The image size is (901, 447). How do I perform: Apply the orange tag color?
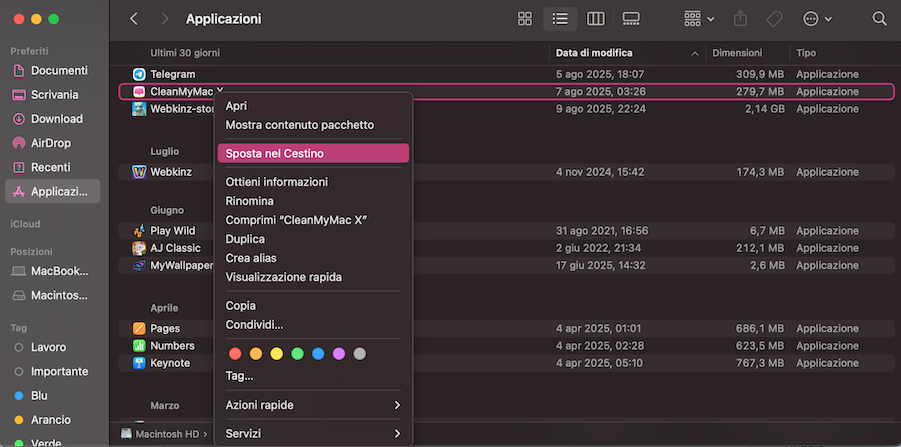[x=256, y=353]
